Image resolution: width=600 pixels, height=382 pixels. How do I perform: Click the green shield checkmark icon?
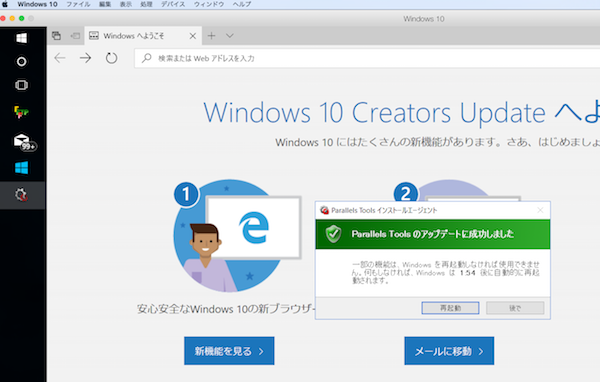(x=334, y=234)
